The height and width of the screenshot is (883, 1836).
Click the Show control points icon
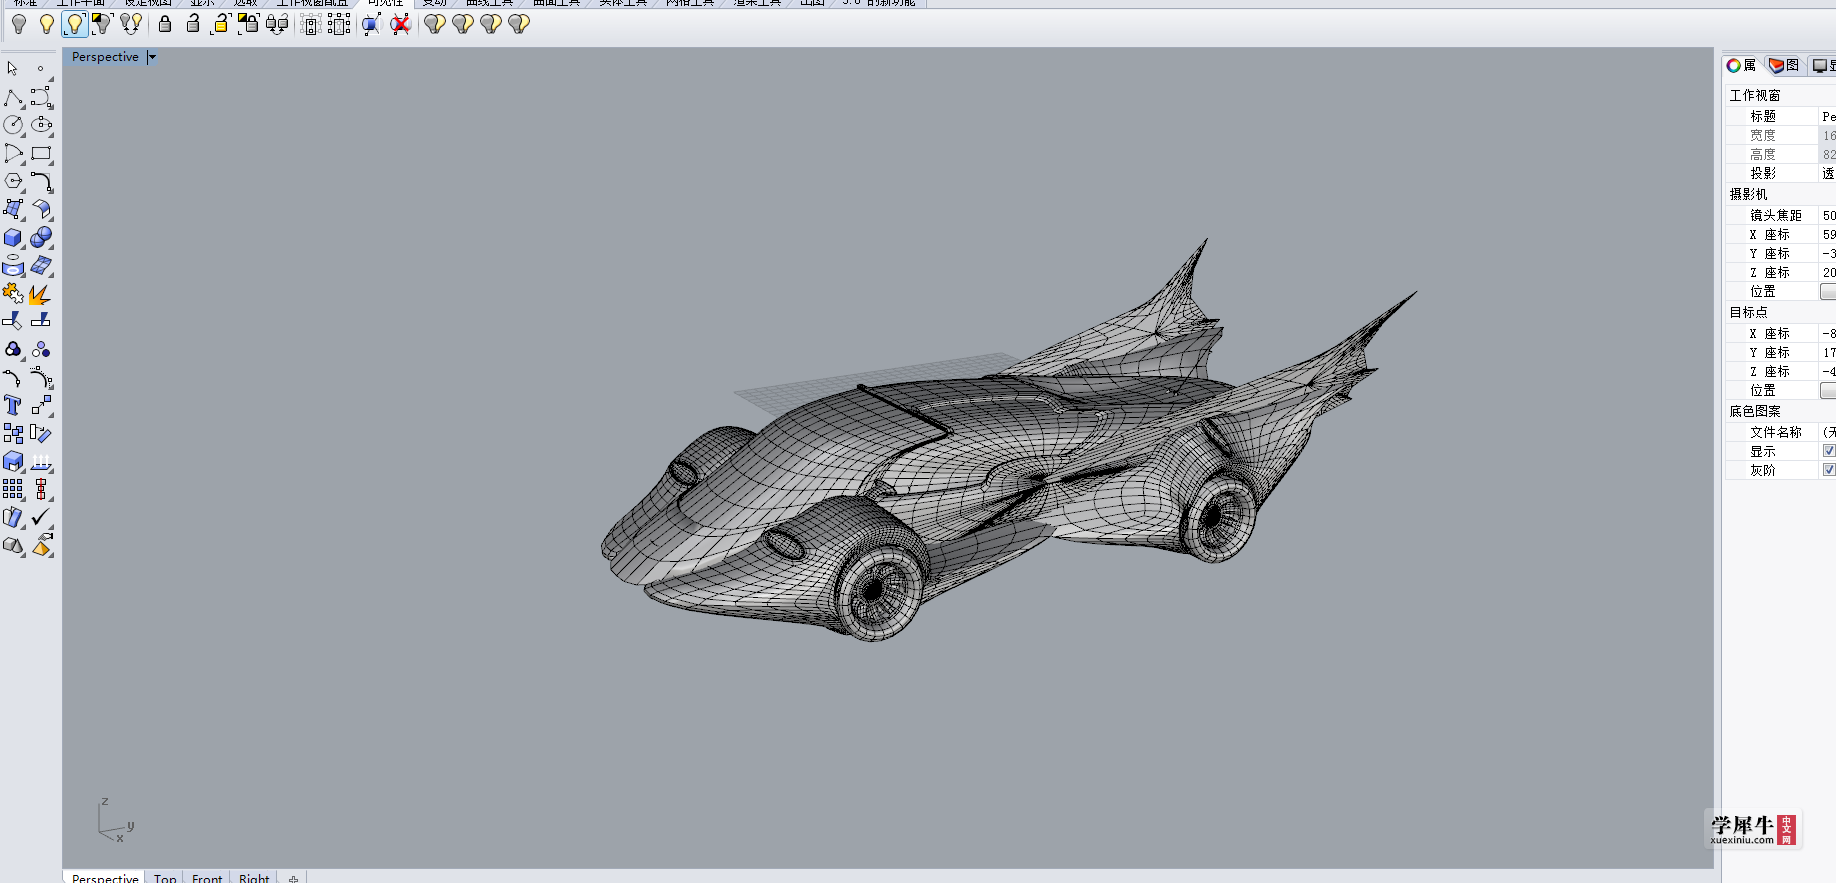(x=311, y=24)
